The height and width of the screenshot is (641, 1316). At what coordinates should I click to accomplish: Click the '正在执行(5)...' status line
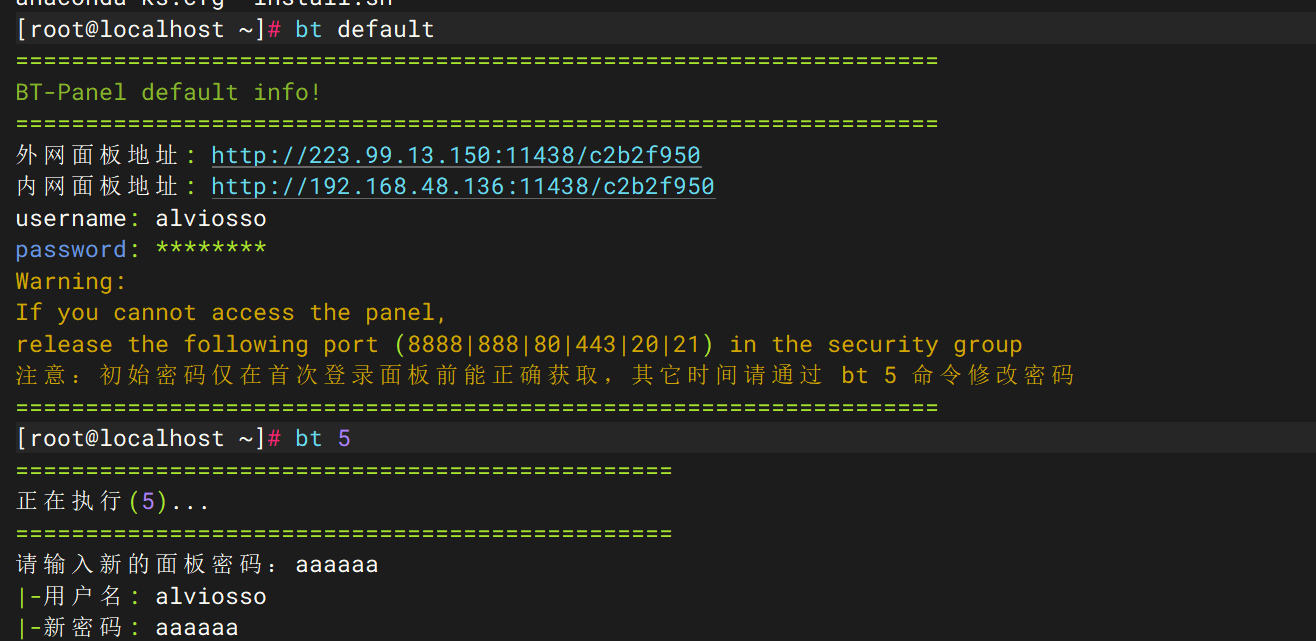(x=113, y=501)
